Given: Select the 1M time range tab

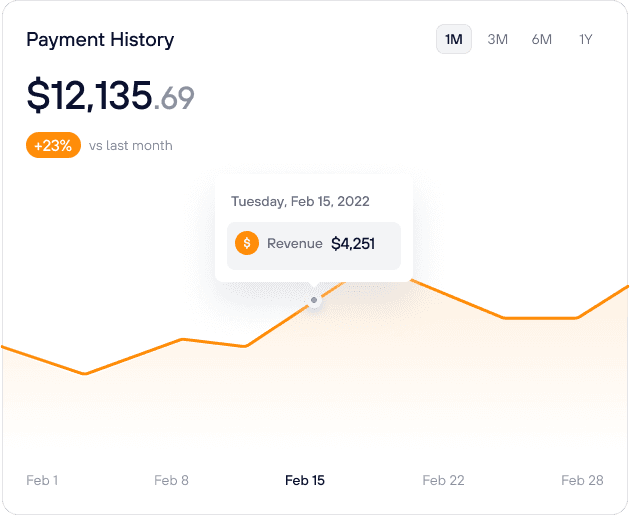Looking at the screenshot, I should point(454,39).
